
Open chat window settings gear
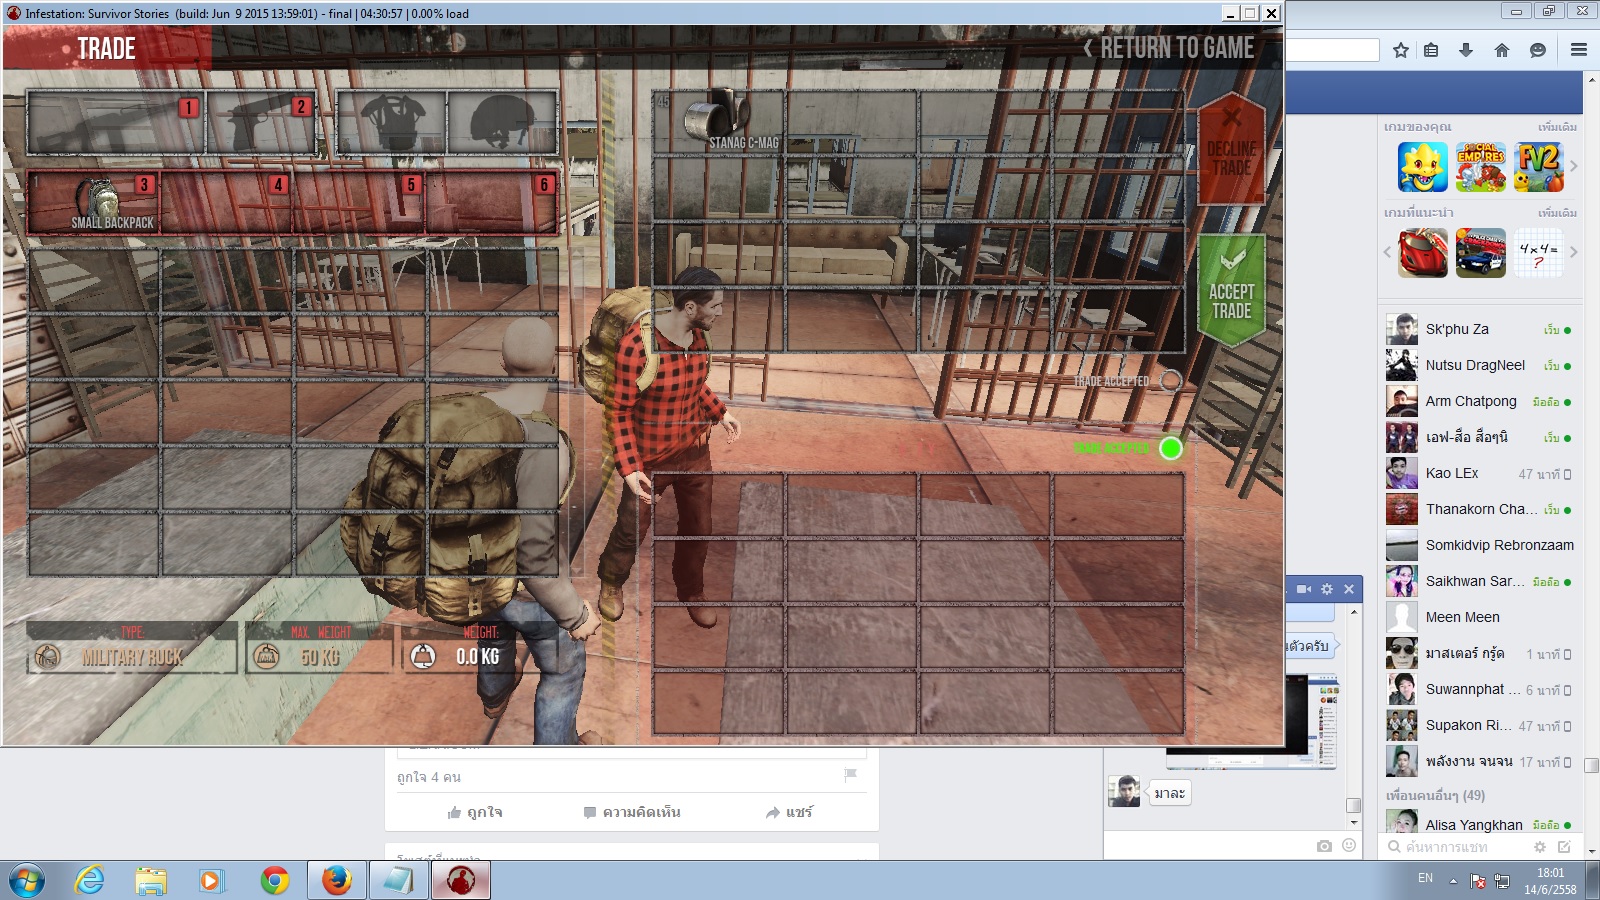click(x=1327, y=589)
